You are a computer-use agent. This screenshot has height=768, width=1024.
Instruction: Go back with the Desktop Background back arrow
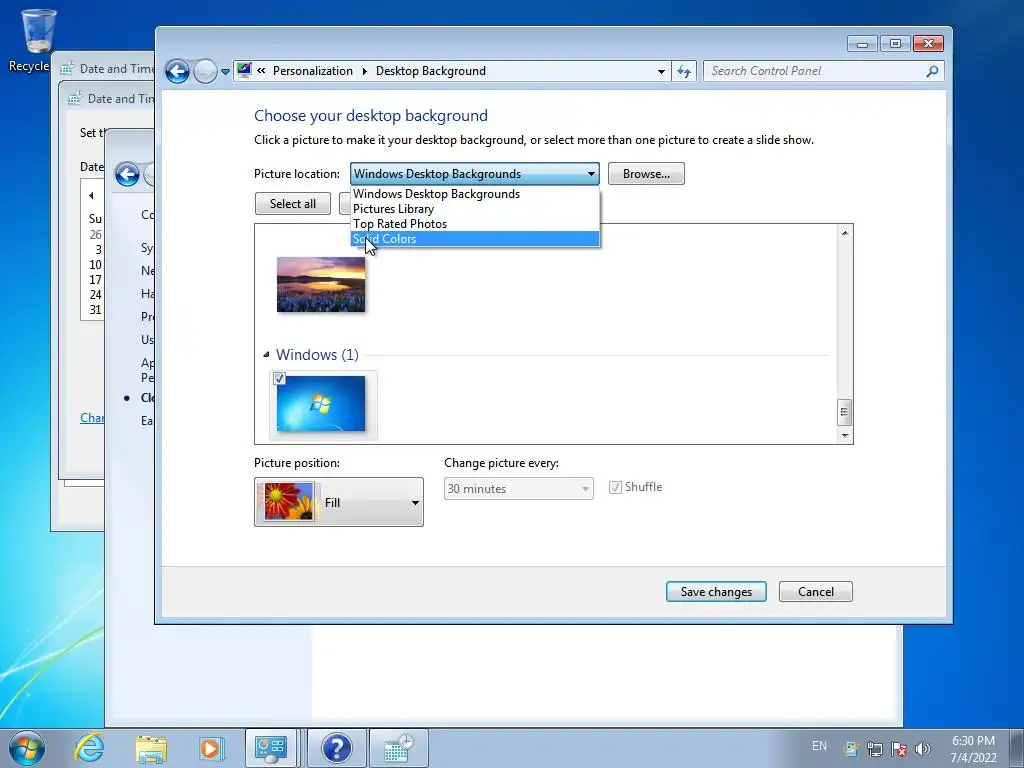click(177, 71)
